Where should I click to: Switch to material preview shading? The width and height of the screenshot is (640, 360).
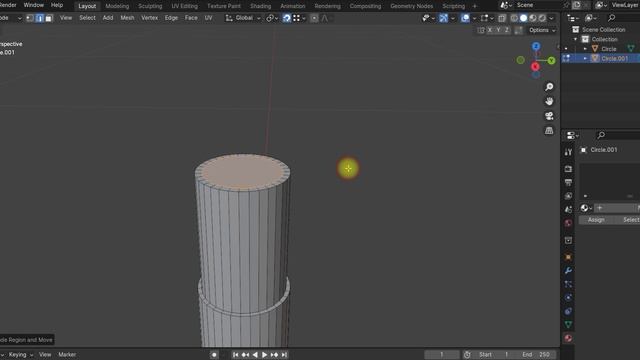pos(533,18)
